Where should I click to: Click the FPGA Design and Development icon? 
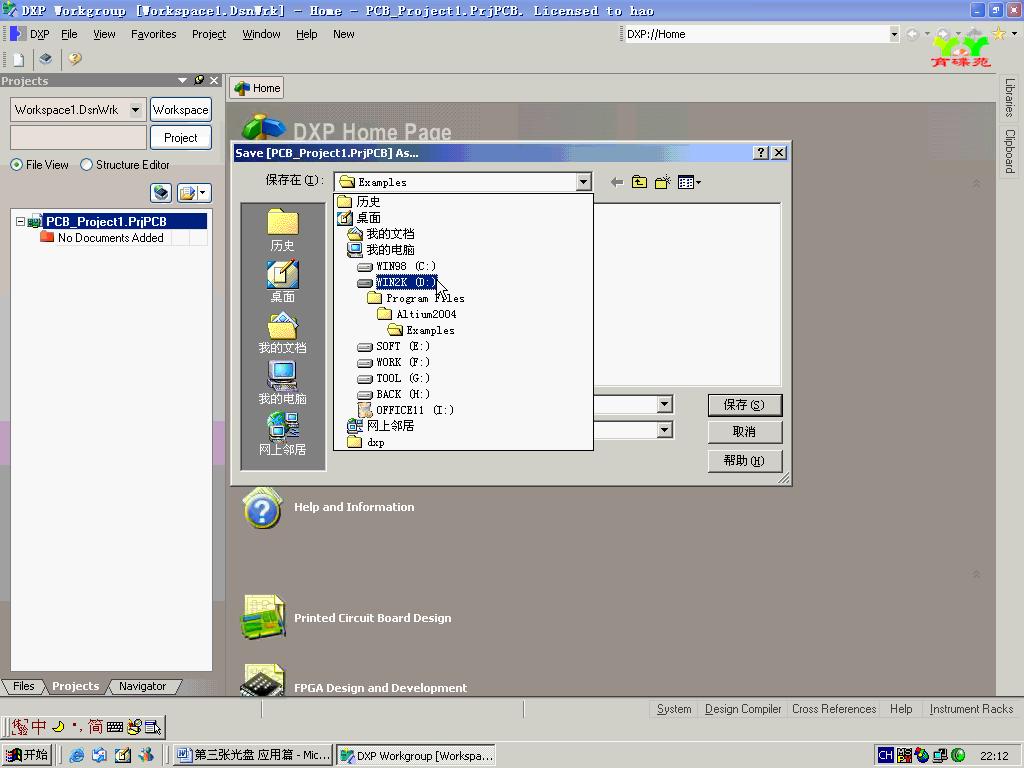[263, 680]
